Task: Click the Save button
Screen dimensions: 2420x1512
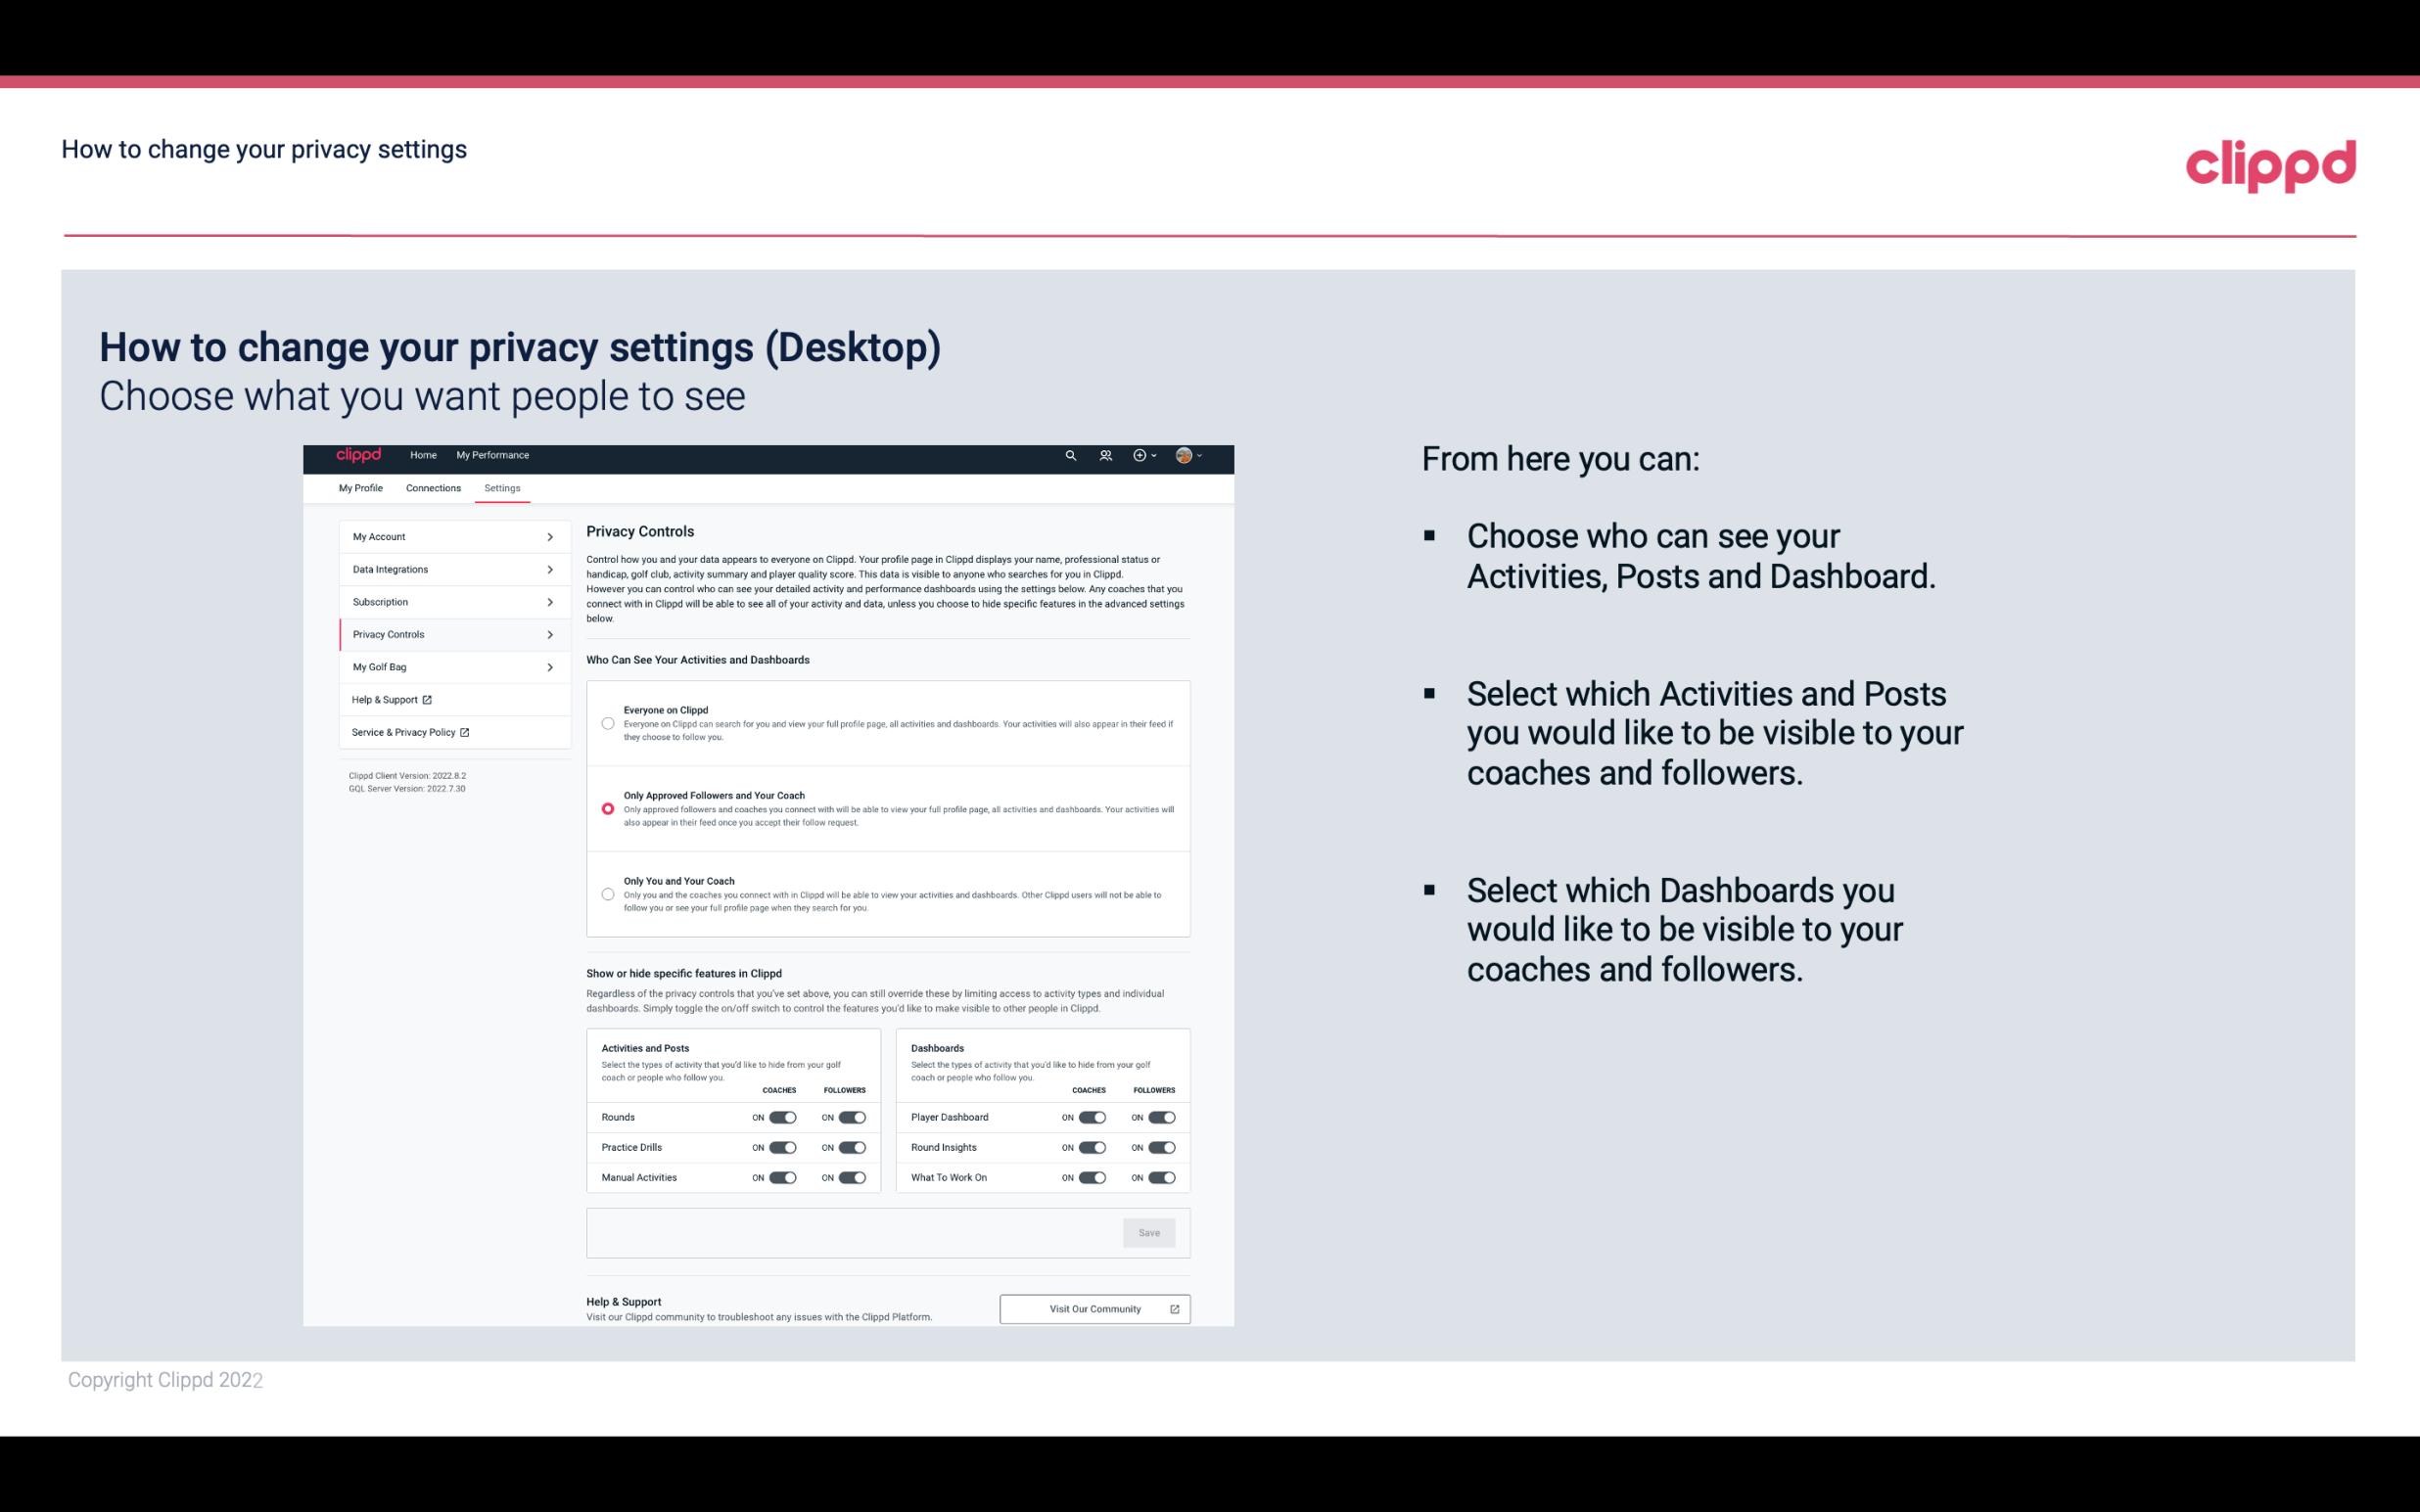Action: (1150, 1231)
